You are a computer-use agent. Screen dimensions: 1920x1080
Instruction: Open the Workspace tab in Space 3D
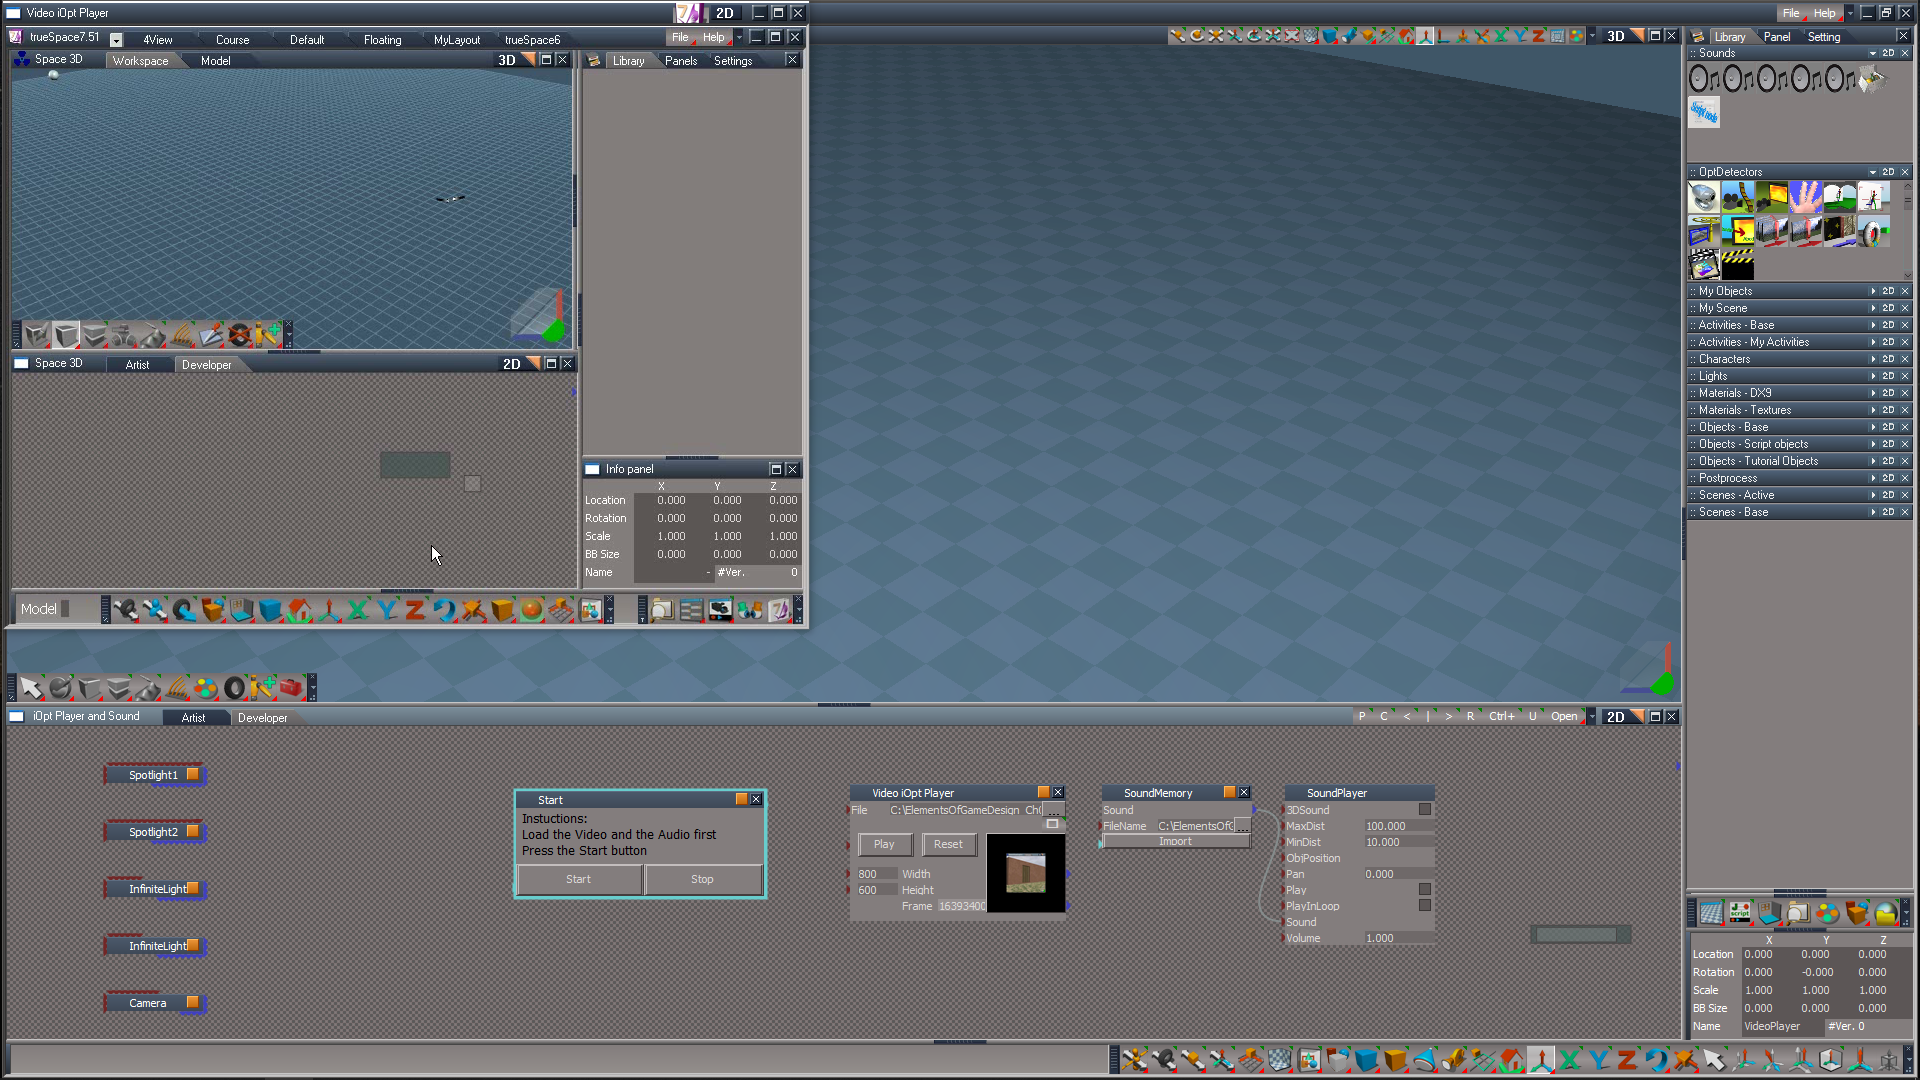pos(140,61)
